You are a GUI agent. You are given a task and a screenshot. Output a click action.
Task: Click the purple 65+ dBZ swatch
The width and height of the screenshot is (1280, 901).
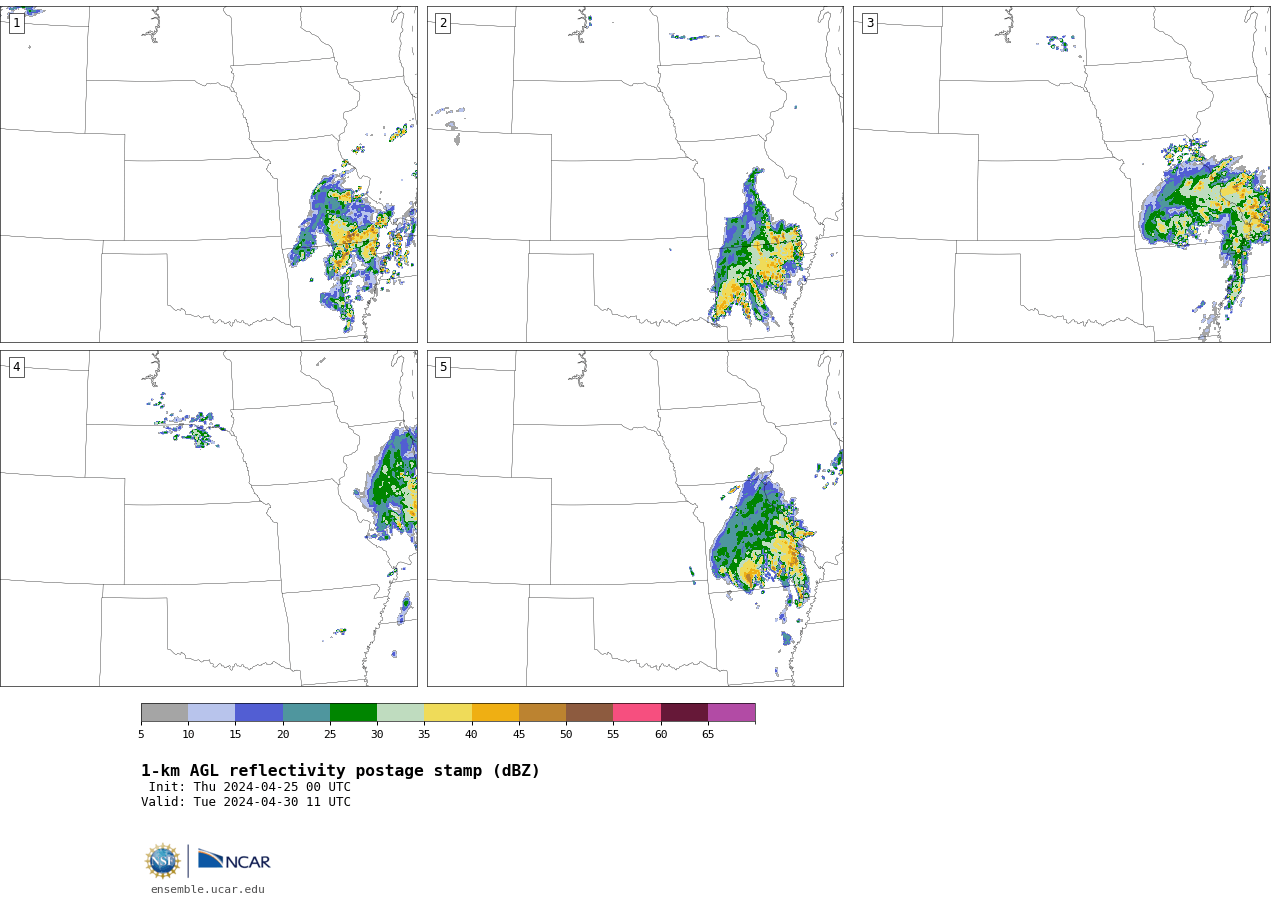coord(731,713)
